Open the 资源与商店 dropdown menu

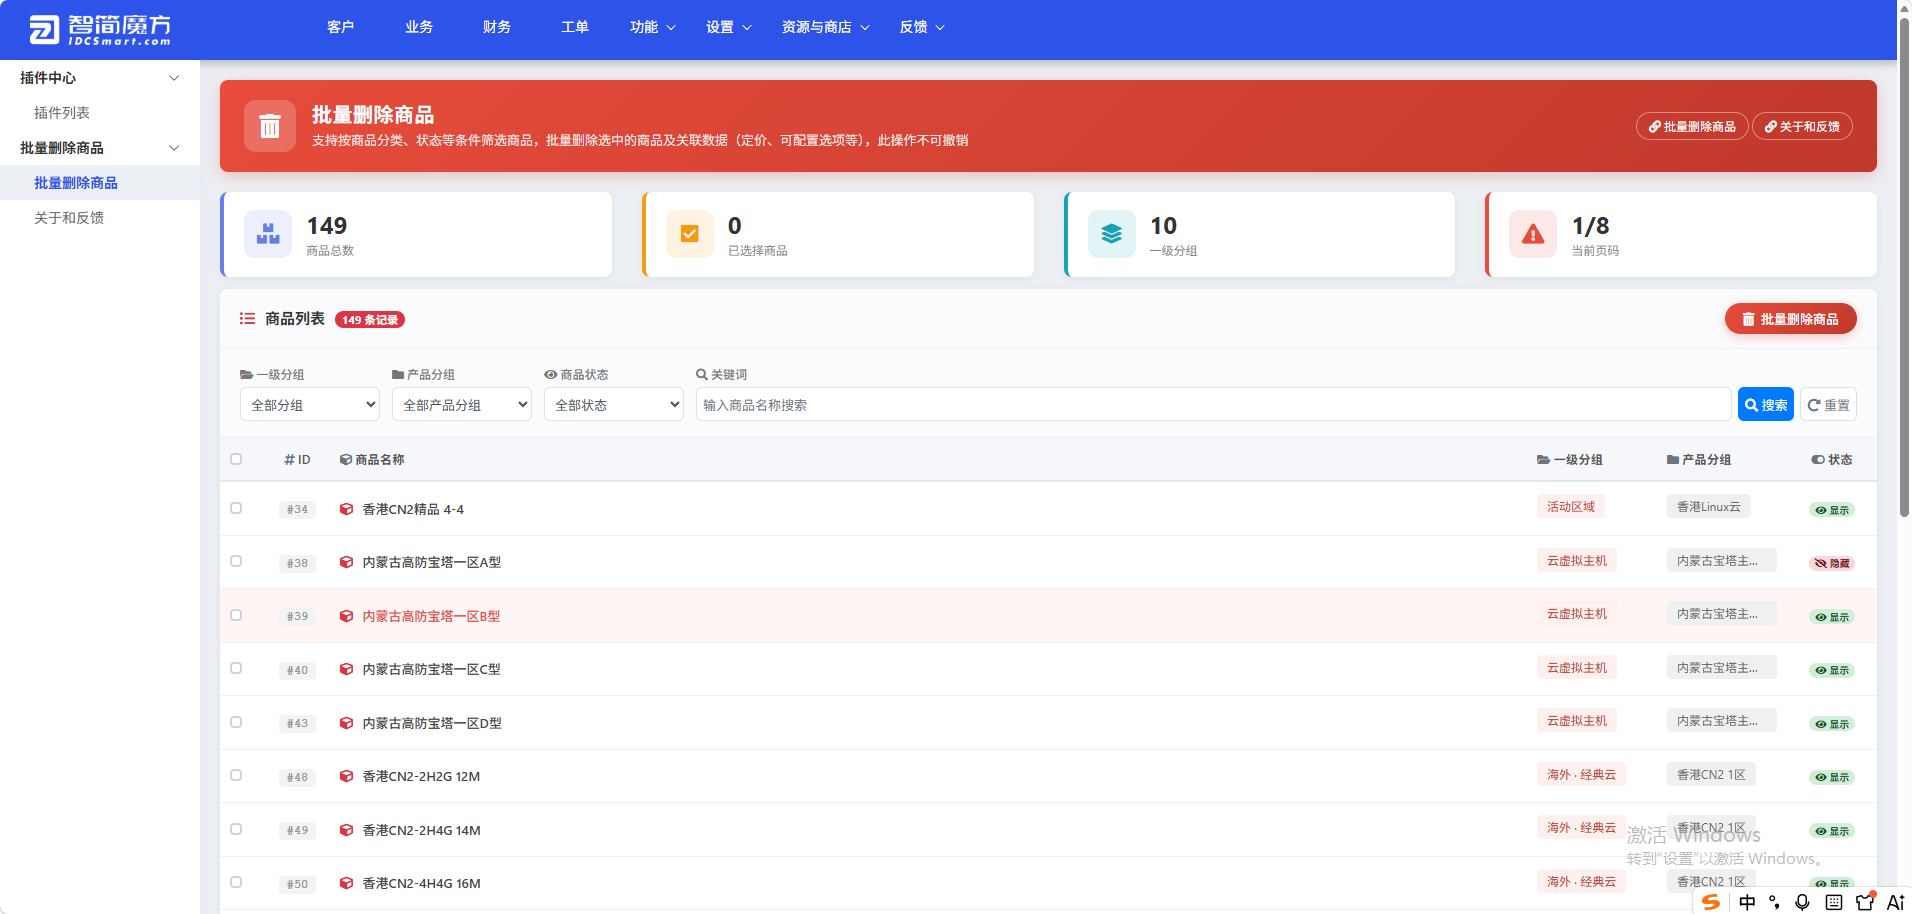coord(826,27)
